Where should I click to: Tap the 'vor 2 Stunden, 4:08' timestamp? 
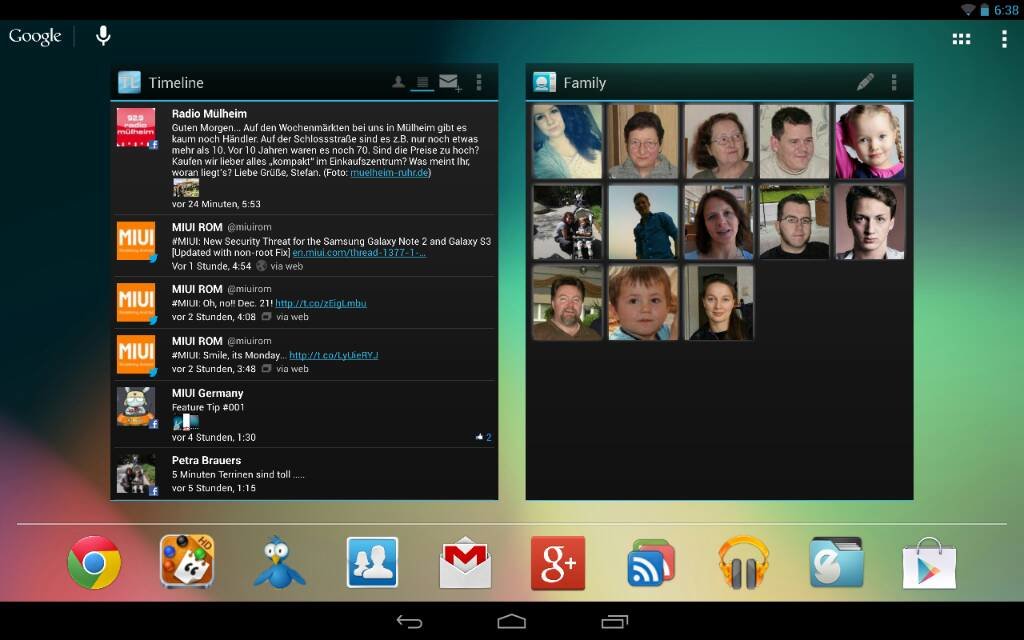[x=214, y=317]
